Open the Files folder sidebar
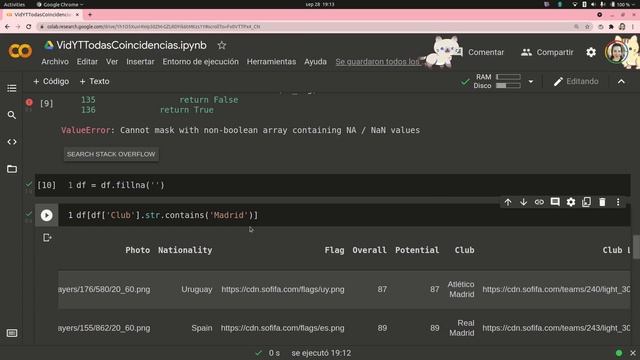640x360 pixels. pos(12,169)
